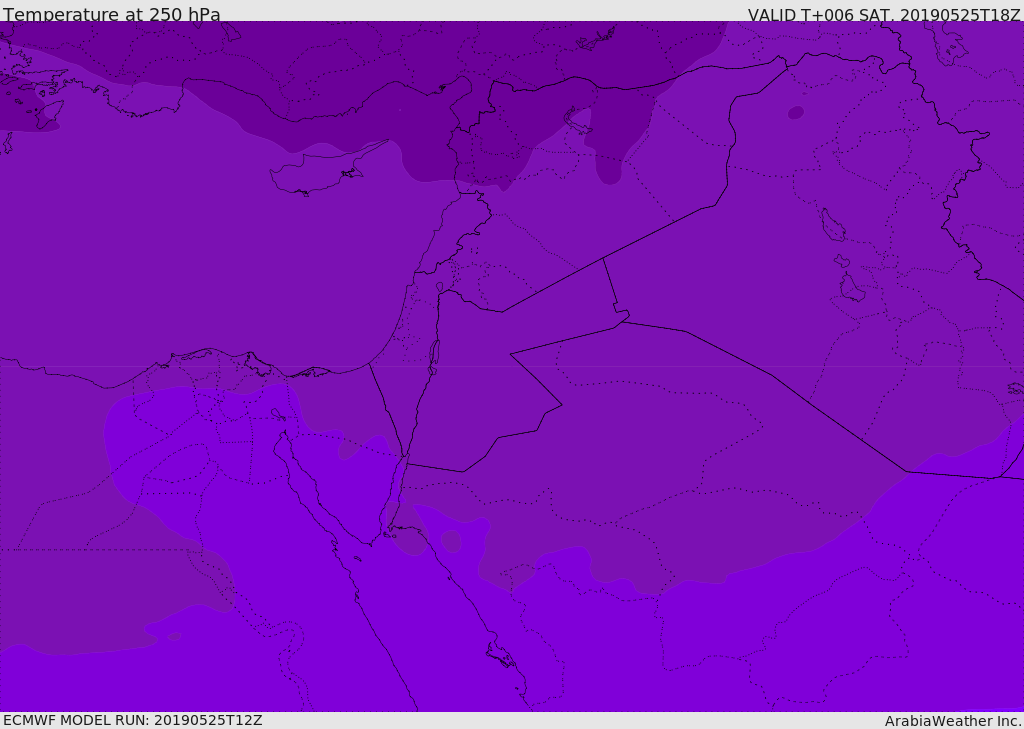Screen dimensions: 1024x729
Task: Click the 'VALID T+006 SAT. 20190525T18Z' label
Action: (884, 14)
